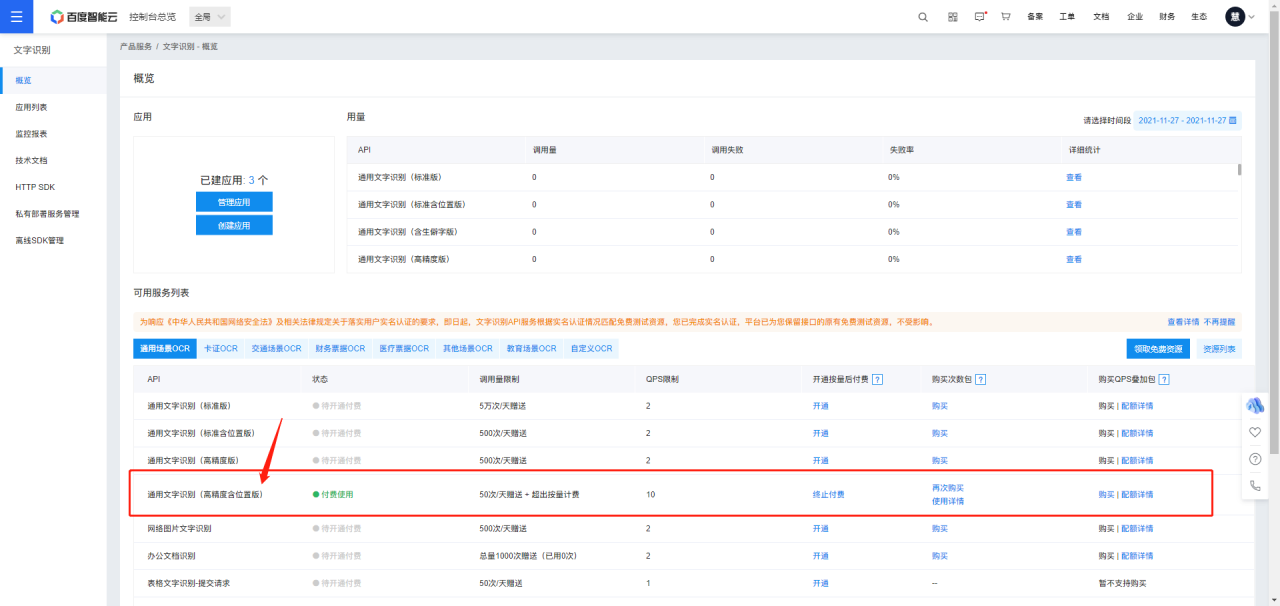
Task: Open 配额详情 for 通用文字识别（标准版）
Action: coord(1137,406)
